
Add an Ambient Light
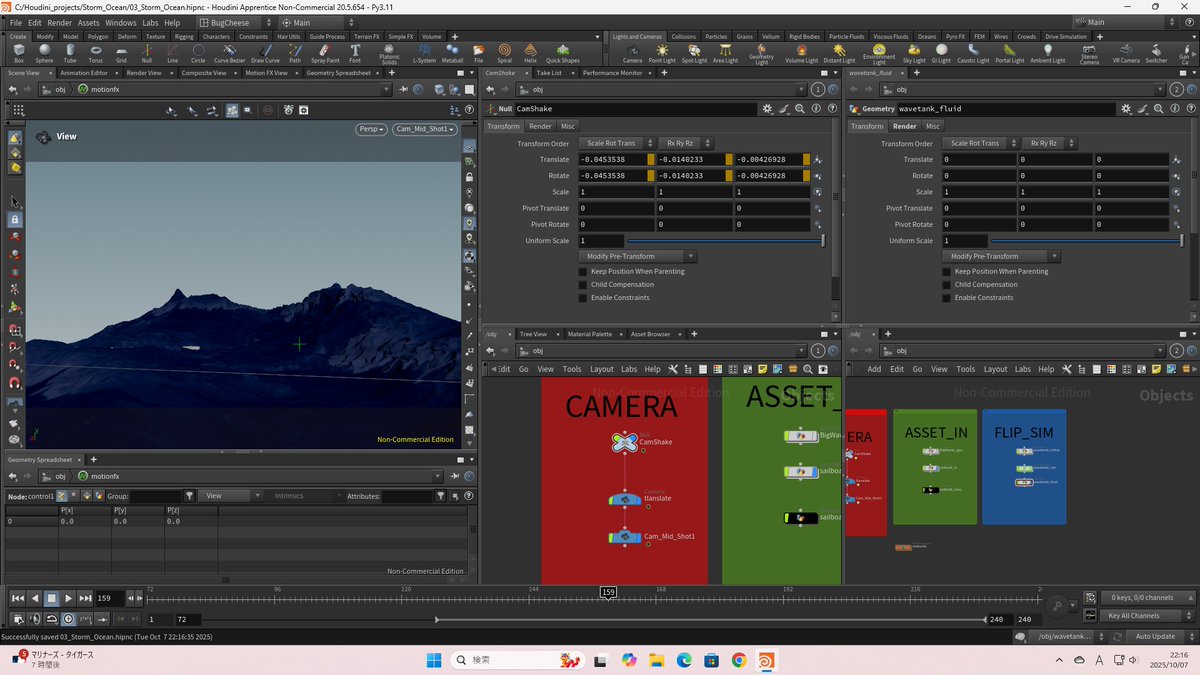tap(1048, 52)
